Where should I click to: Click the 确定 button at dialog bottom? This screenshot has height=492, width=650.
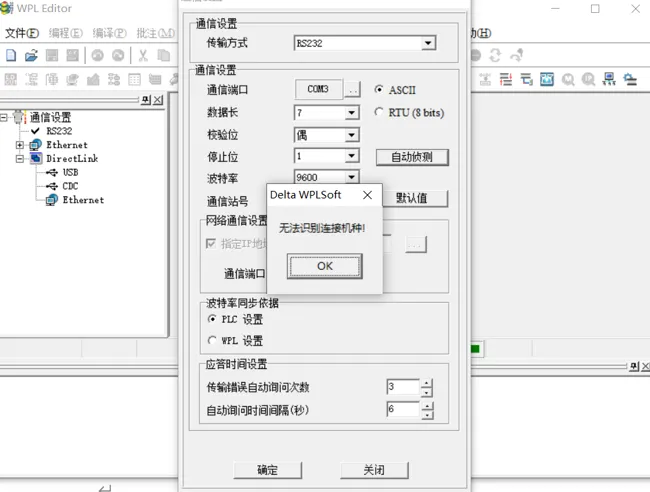click(267, 470)
